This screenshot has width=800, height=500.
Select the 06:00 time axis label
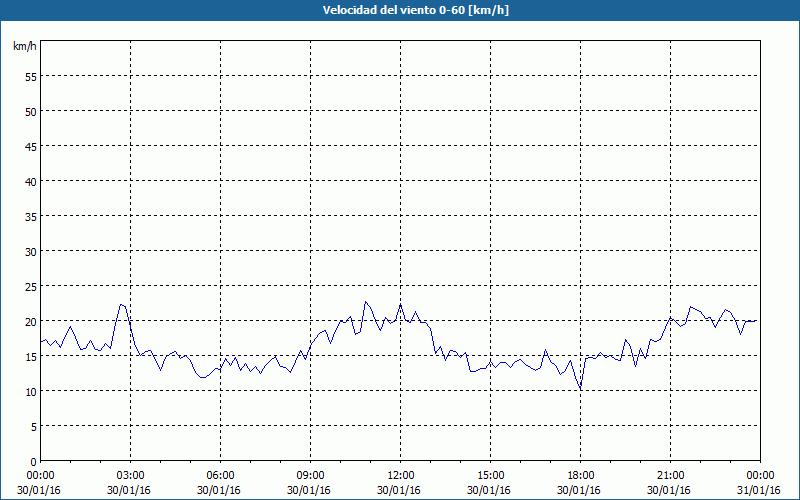click(220, 476)
